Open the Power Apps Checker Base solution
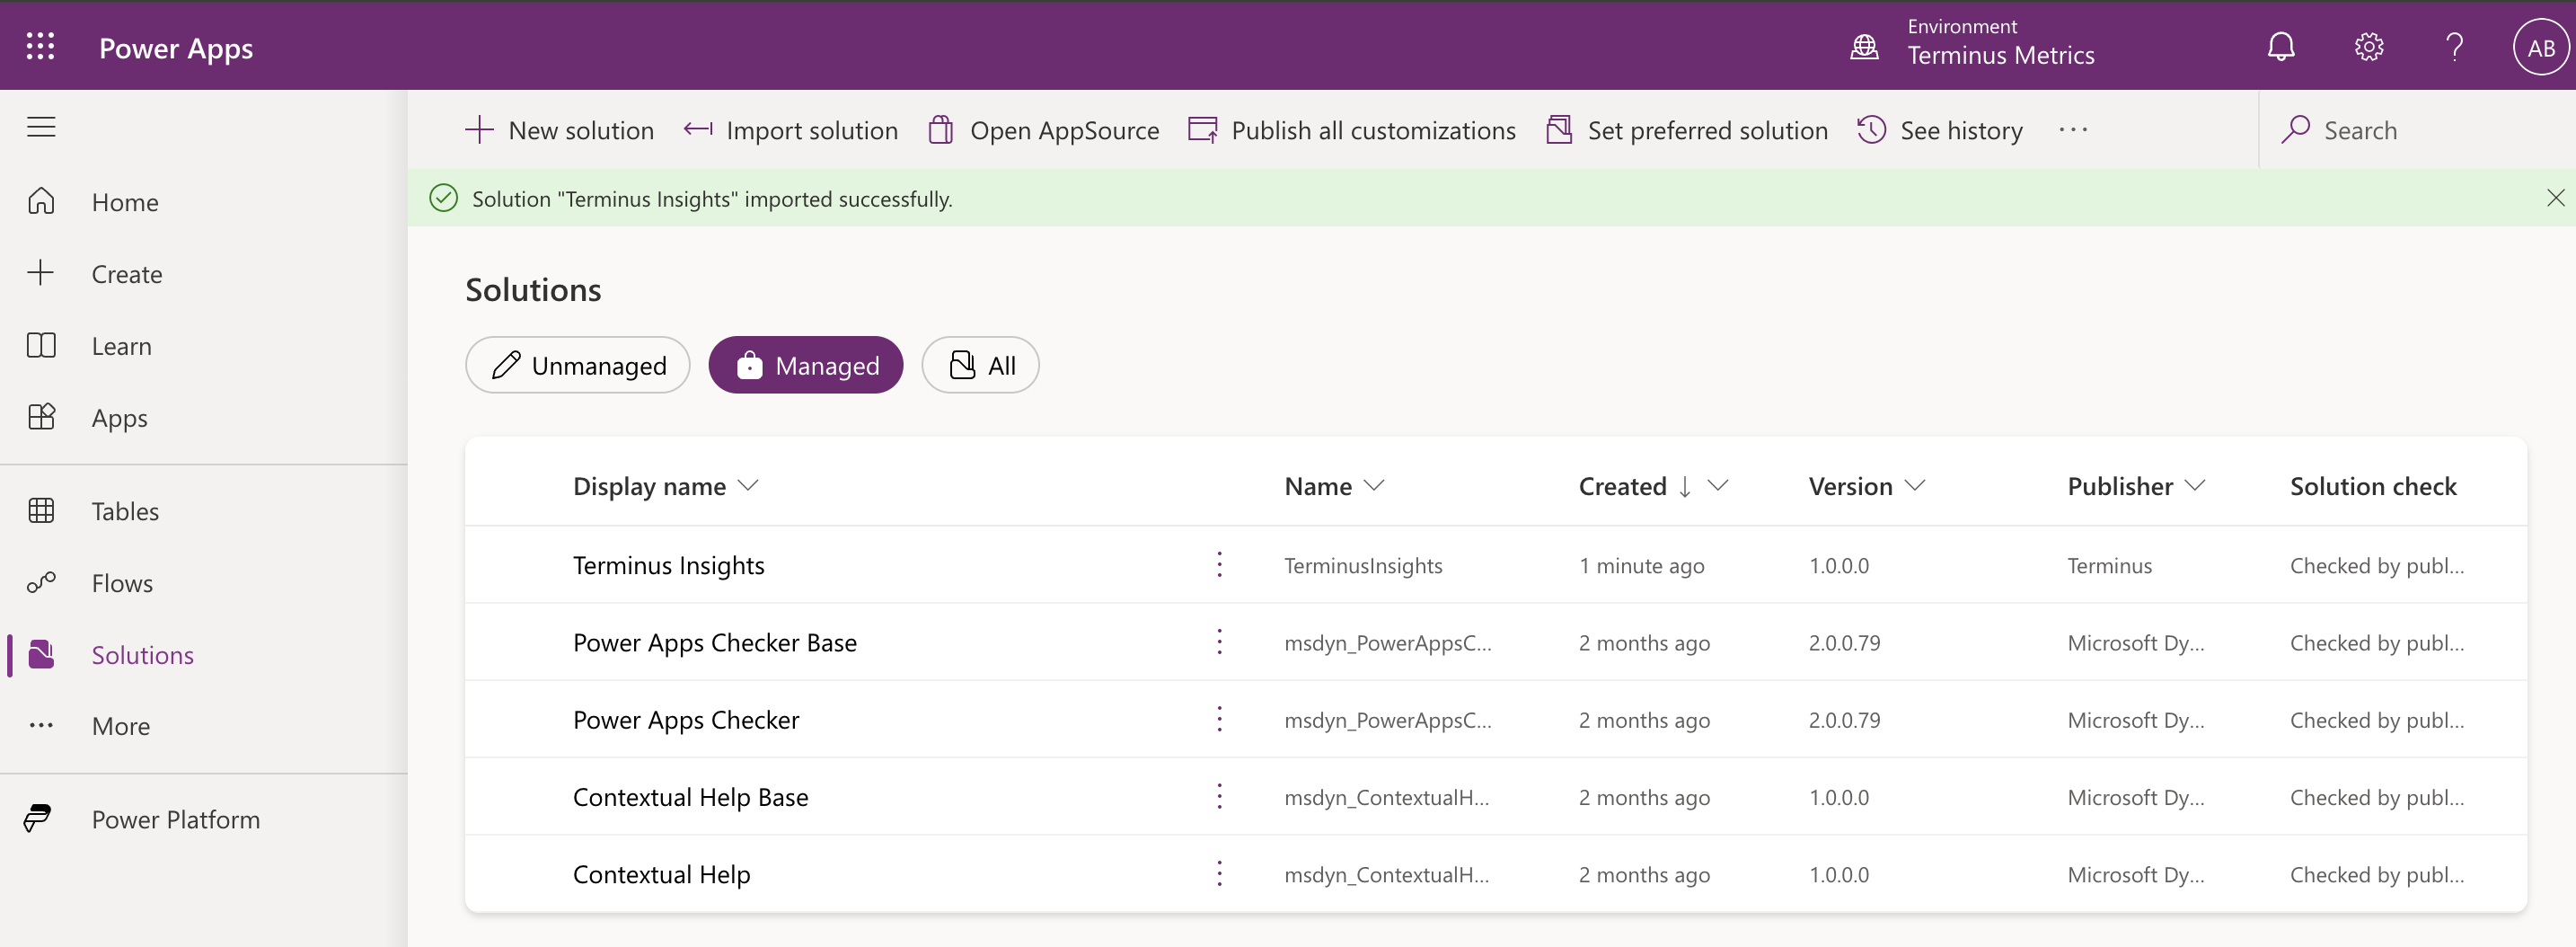Screen dimensions: 2576x947 714,642
